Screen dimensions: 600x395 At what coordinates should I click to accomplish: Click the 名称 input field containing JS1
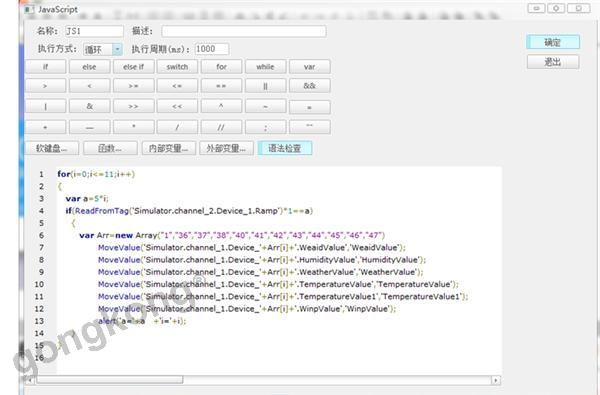[x=95, y=31]
